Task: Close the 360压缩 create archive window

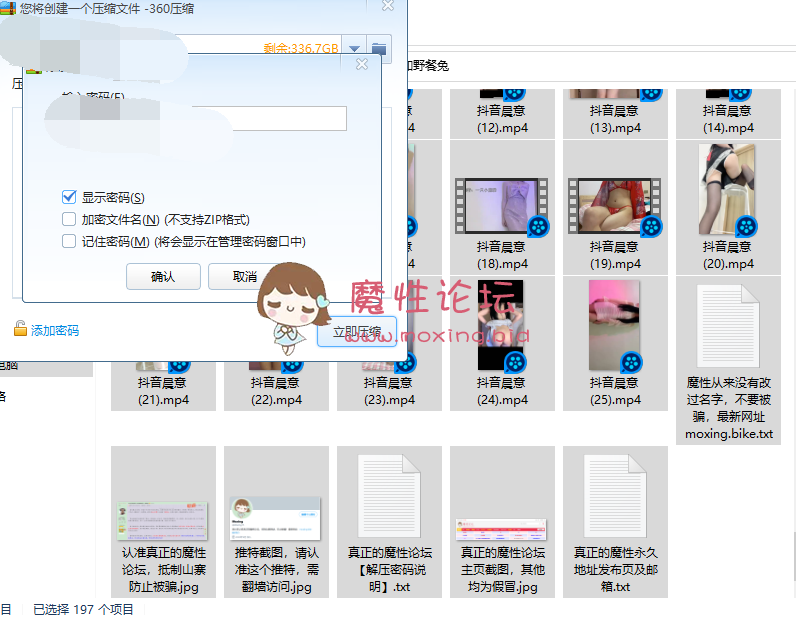Action: coord(388,6)
